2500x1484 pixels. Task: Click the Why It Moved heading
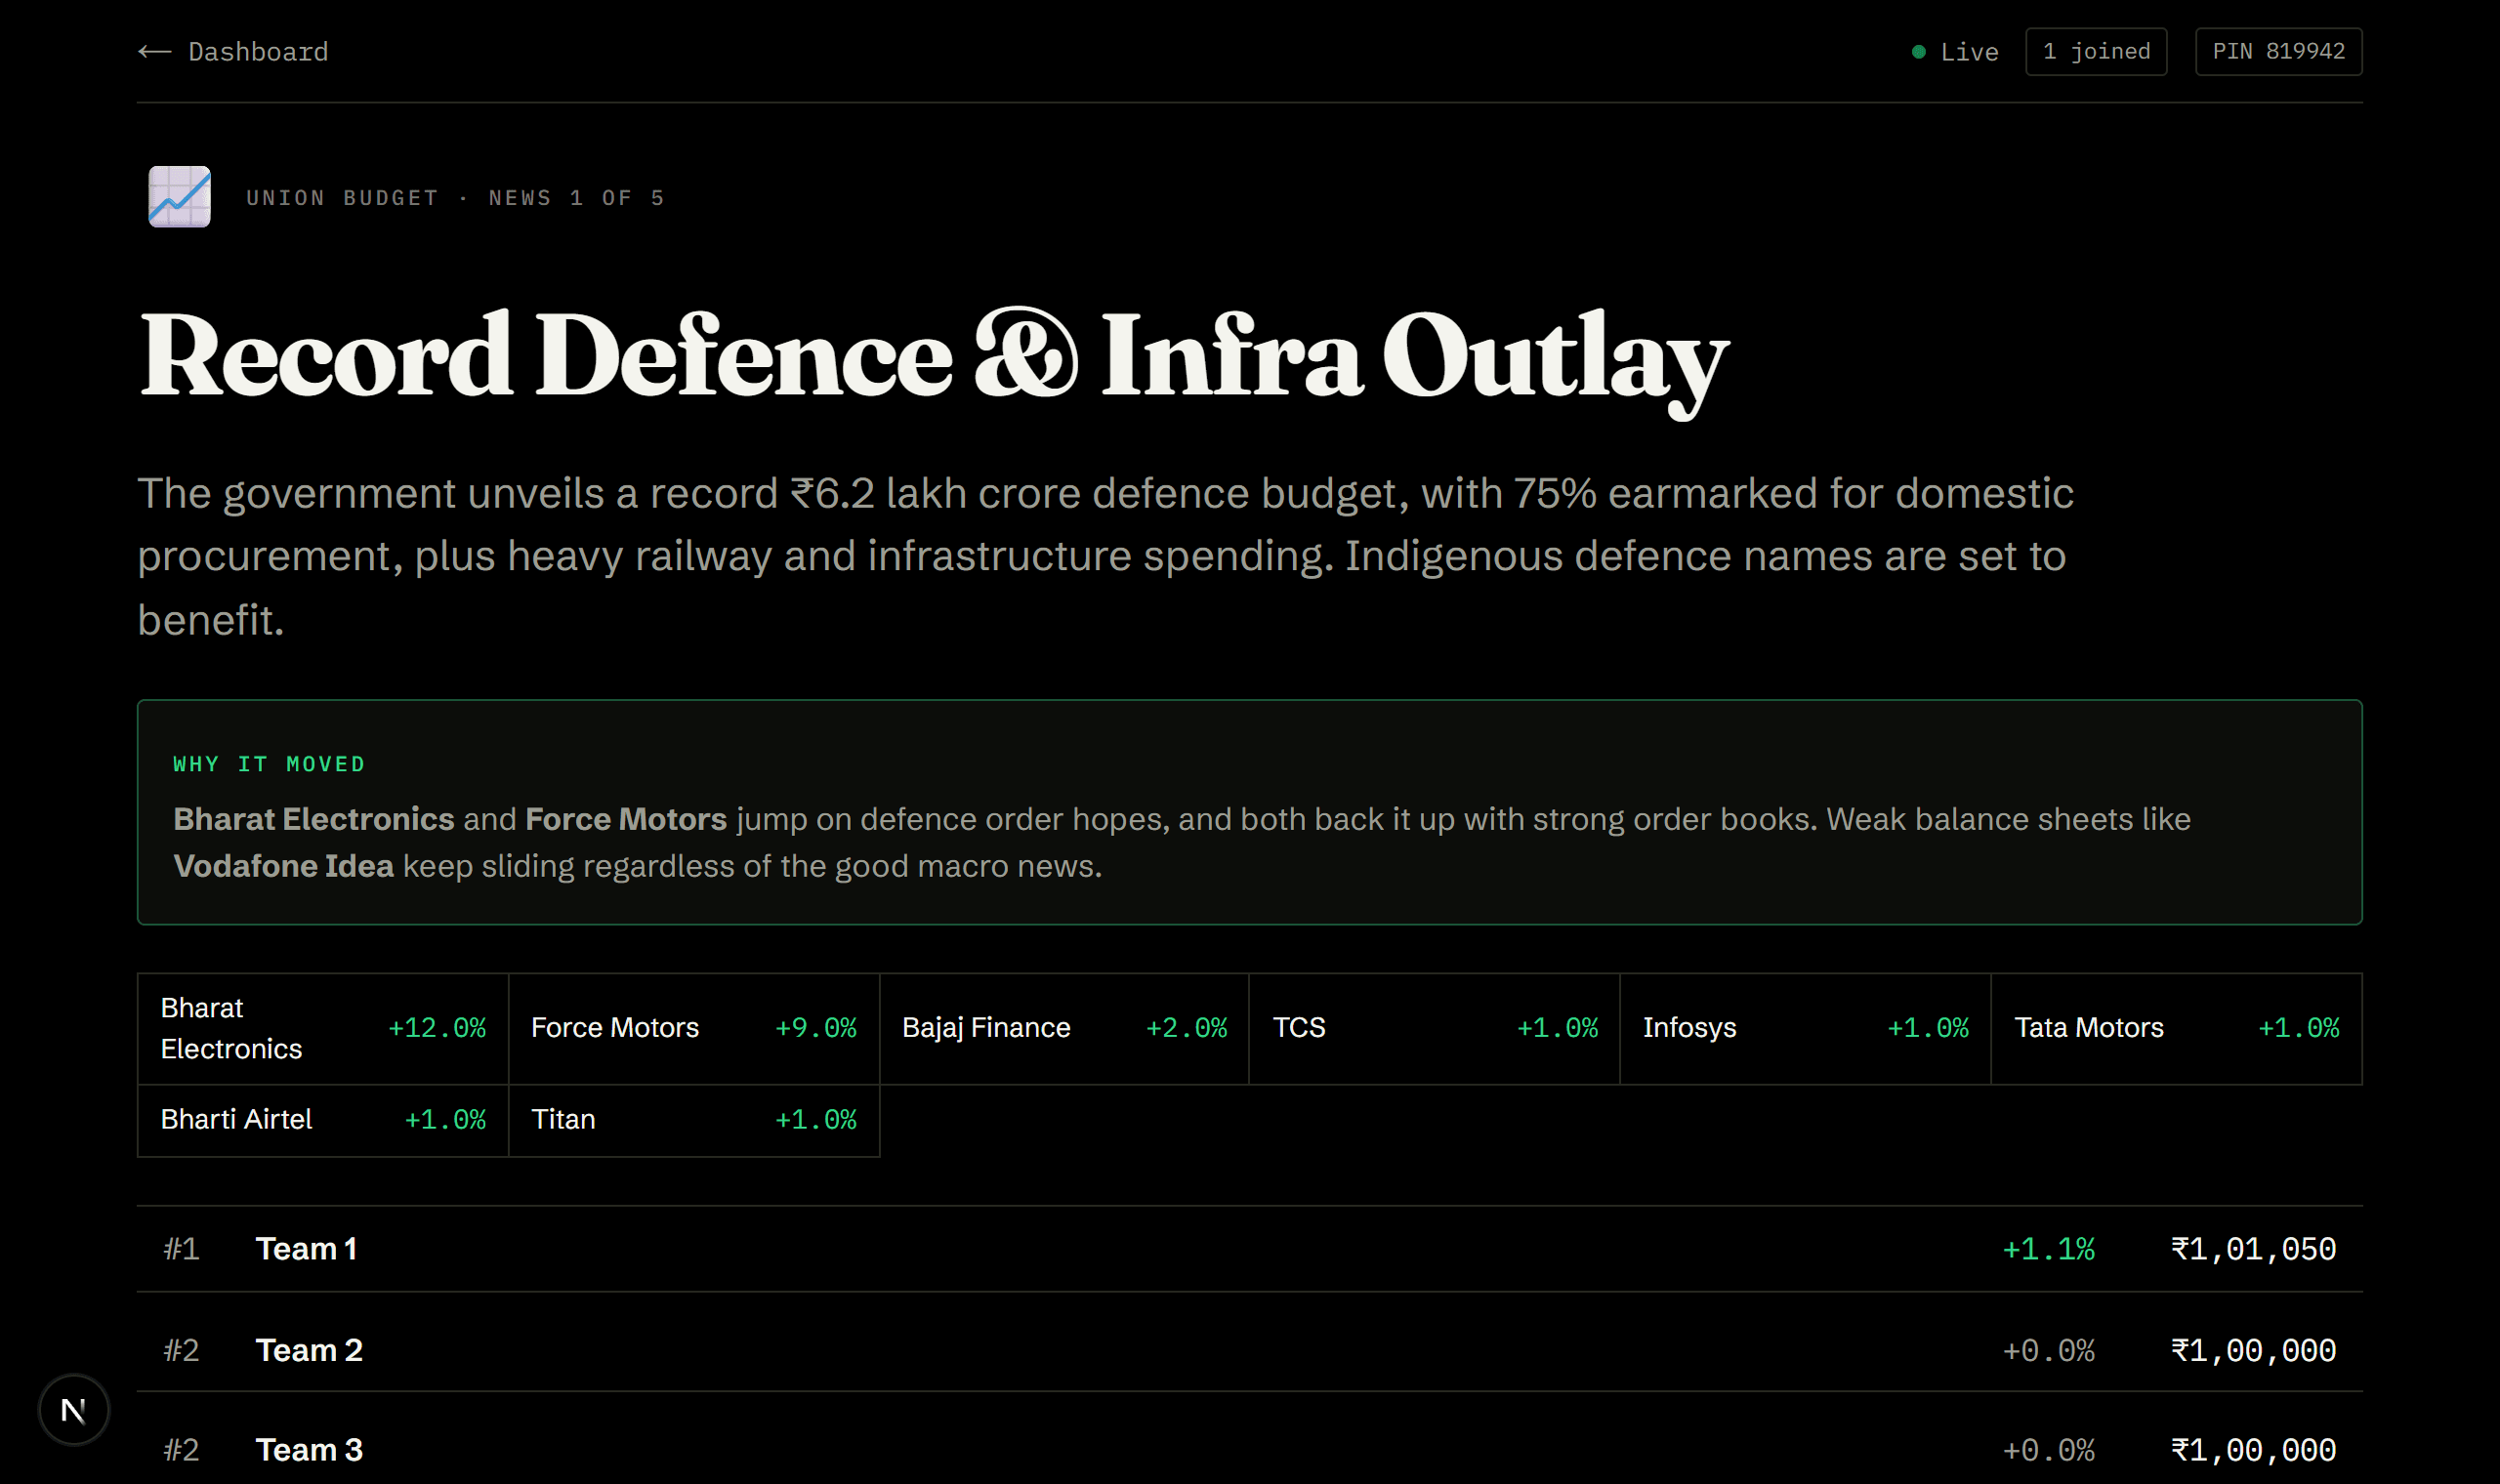270,764
